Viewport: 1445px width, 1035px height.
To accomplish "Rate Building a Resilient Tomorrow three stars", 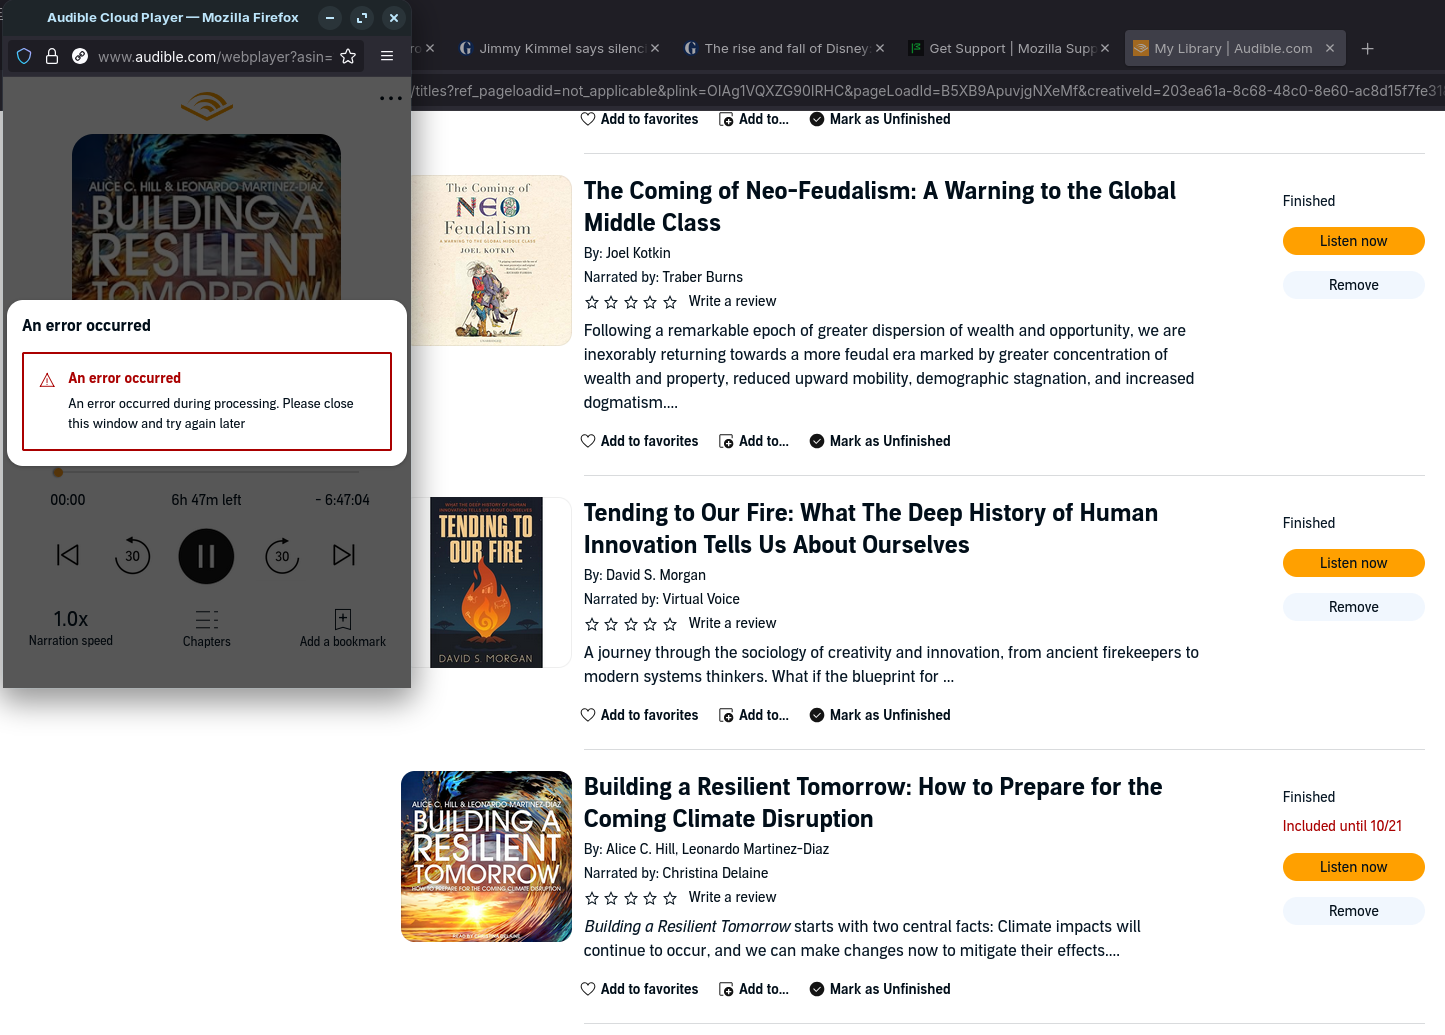I will 631,898.
